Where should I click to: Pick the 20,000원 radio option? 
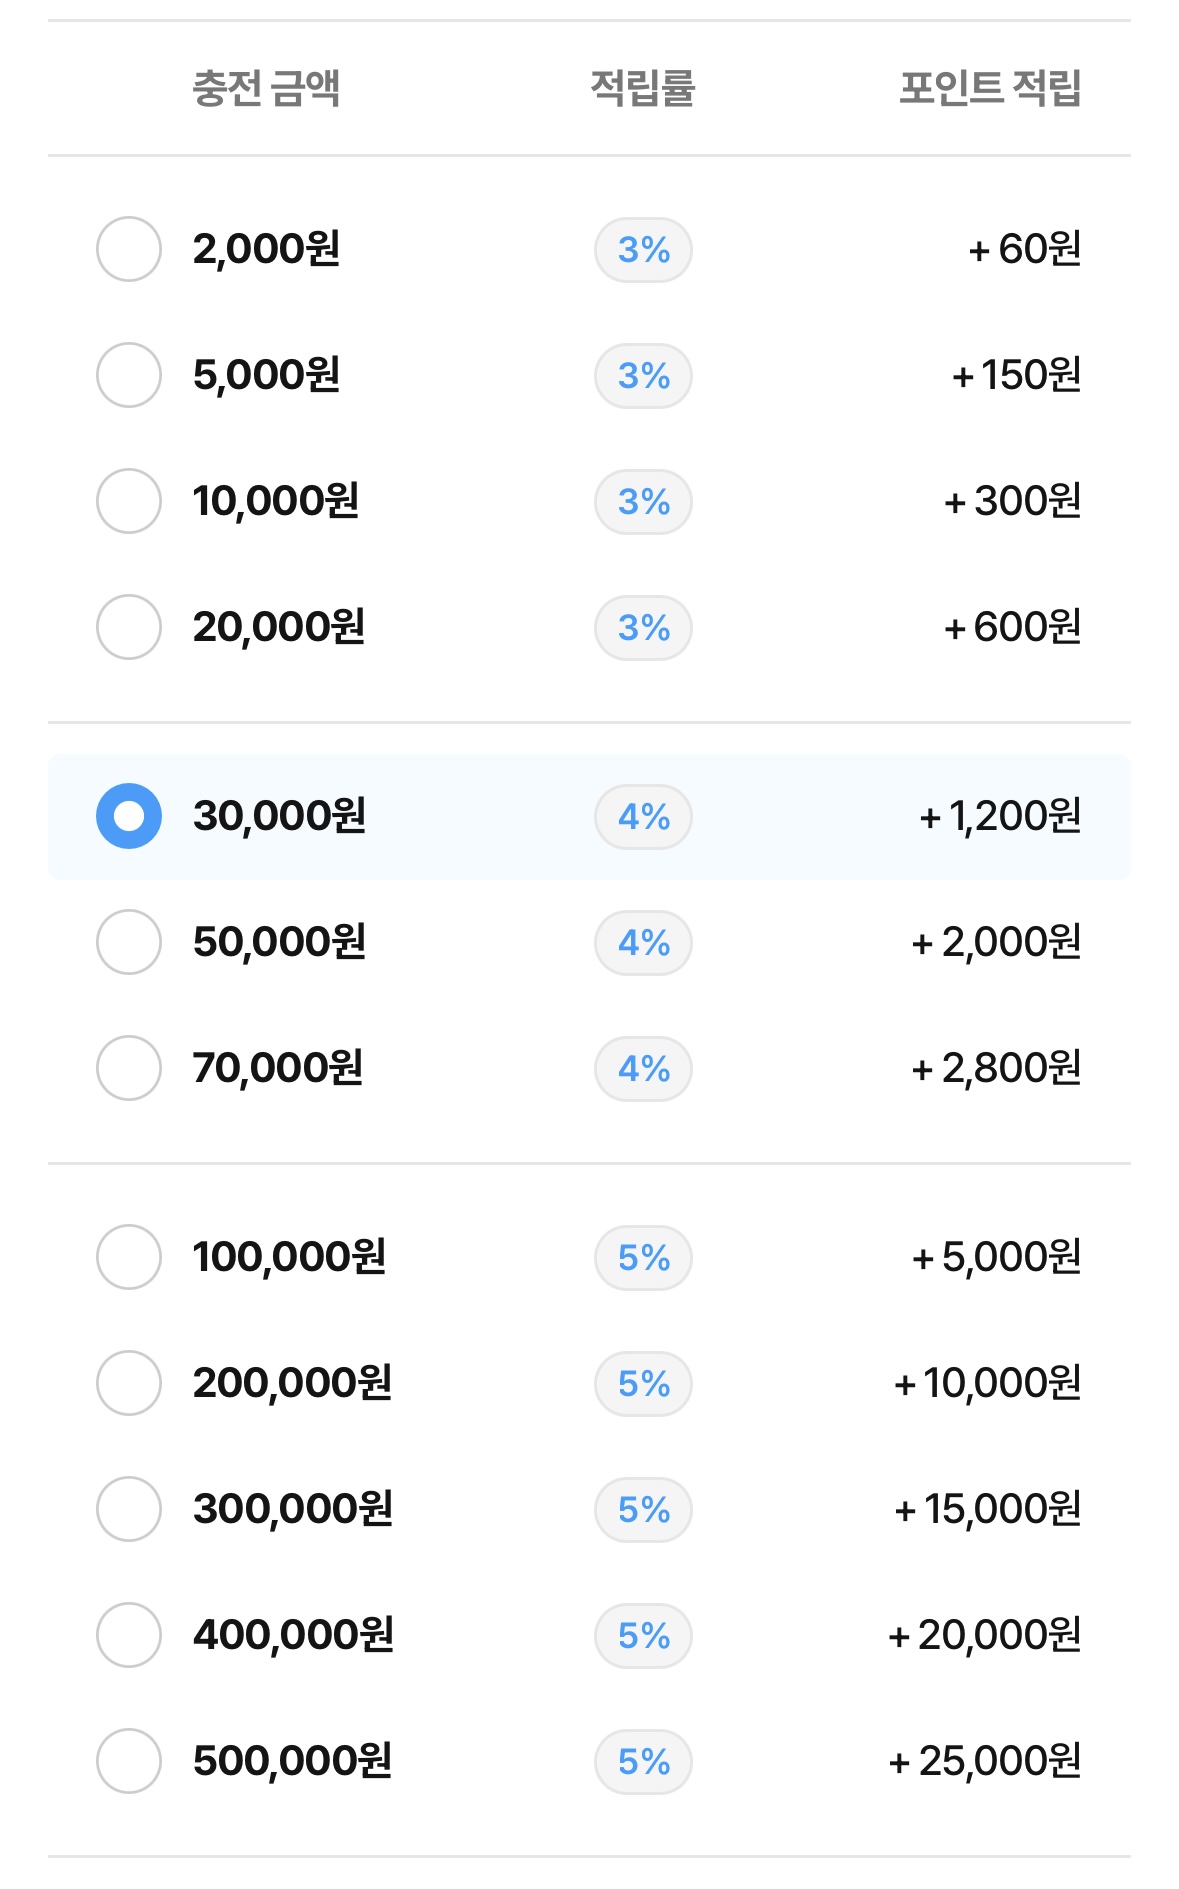tap(129, 627)
